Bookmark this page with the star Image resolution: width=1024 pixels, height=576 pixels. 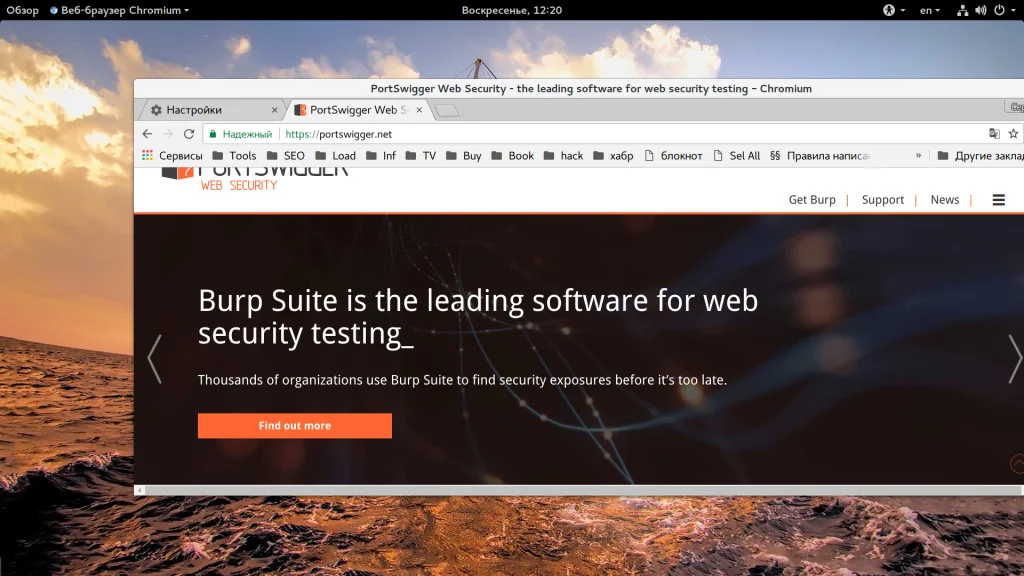(1013, 133)
